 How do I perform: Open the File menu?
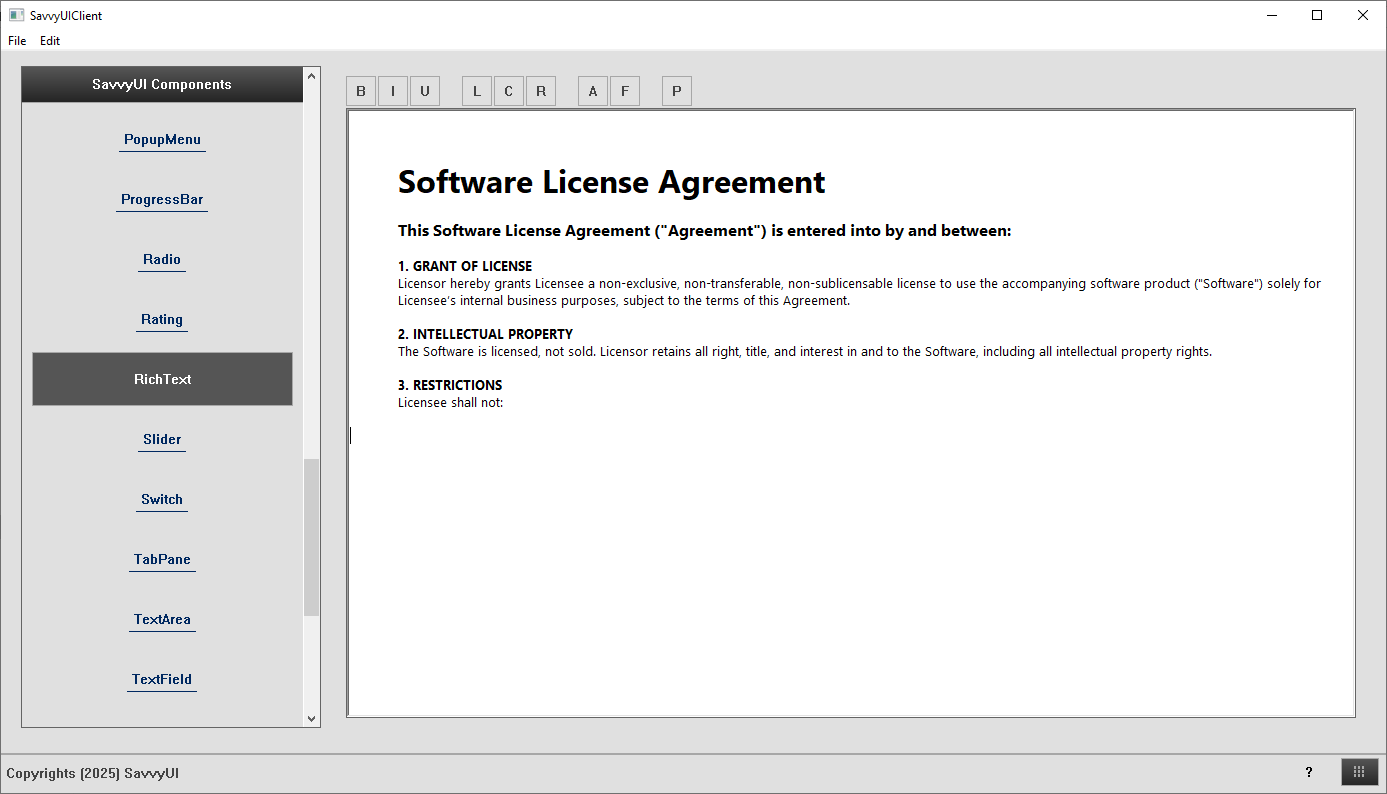tap(17, 41)
